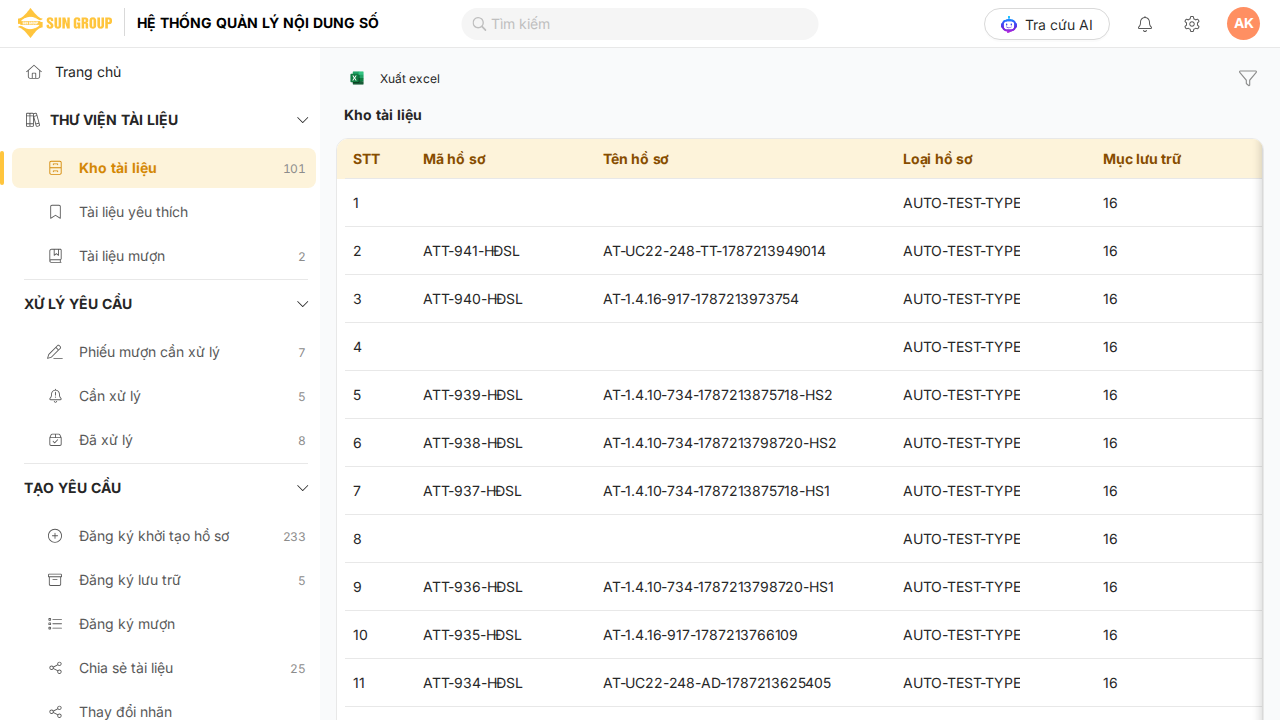The image size is (1280, 720).
Task: Click record name AT-1.4.10-734-1787213875718-HS2
Action: tap(718, 395)
